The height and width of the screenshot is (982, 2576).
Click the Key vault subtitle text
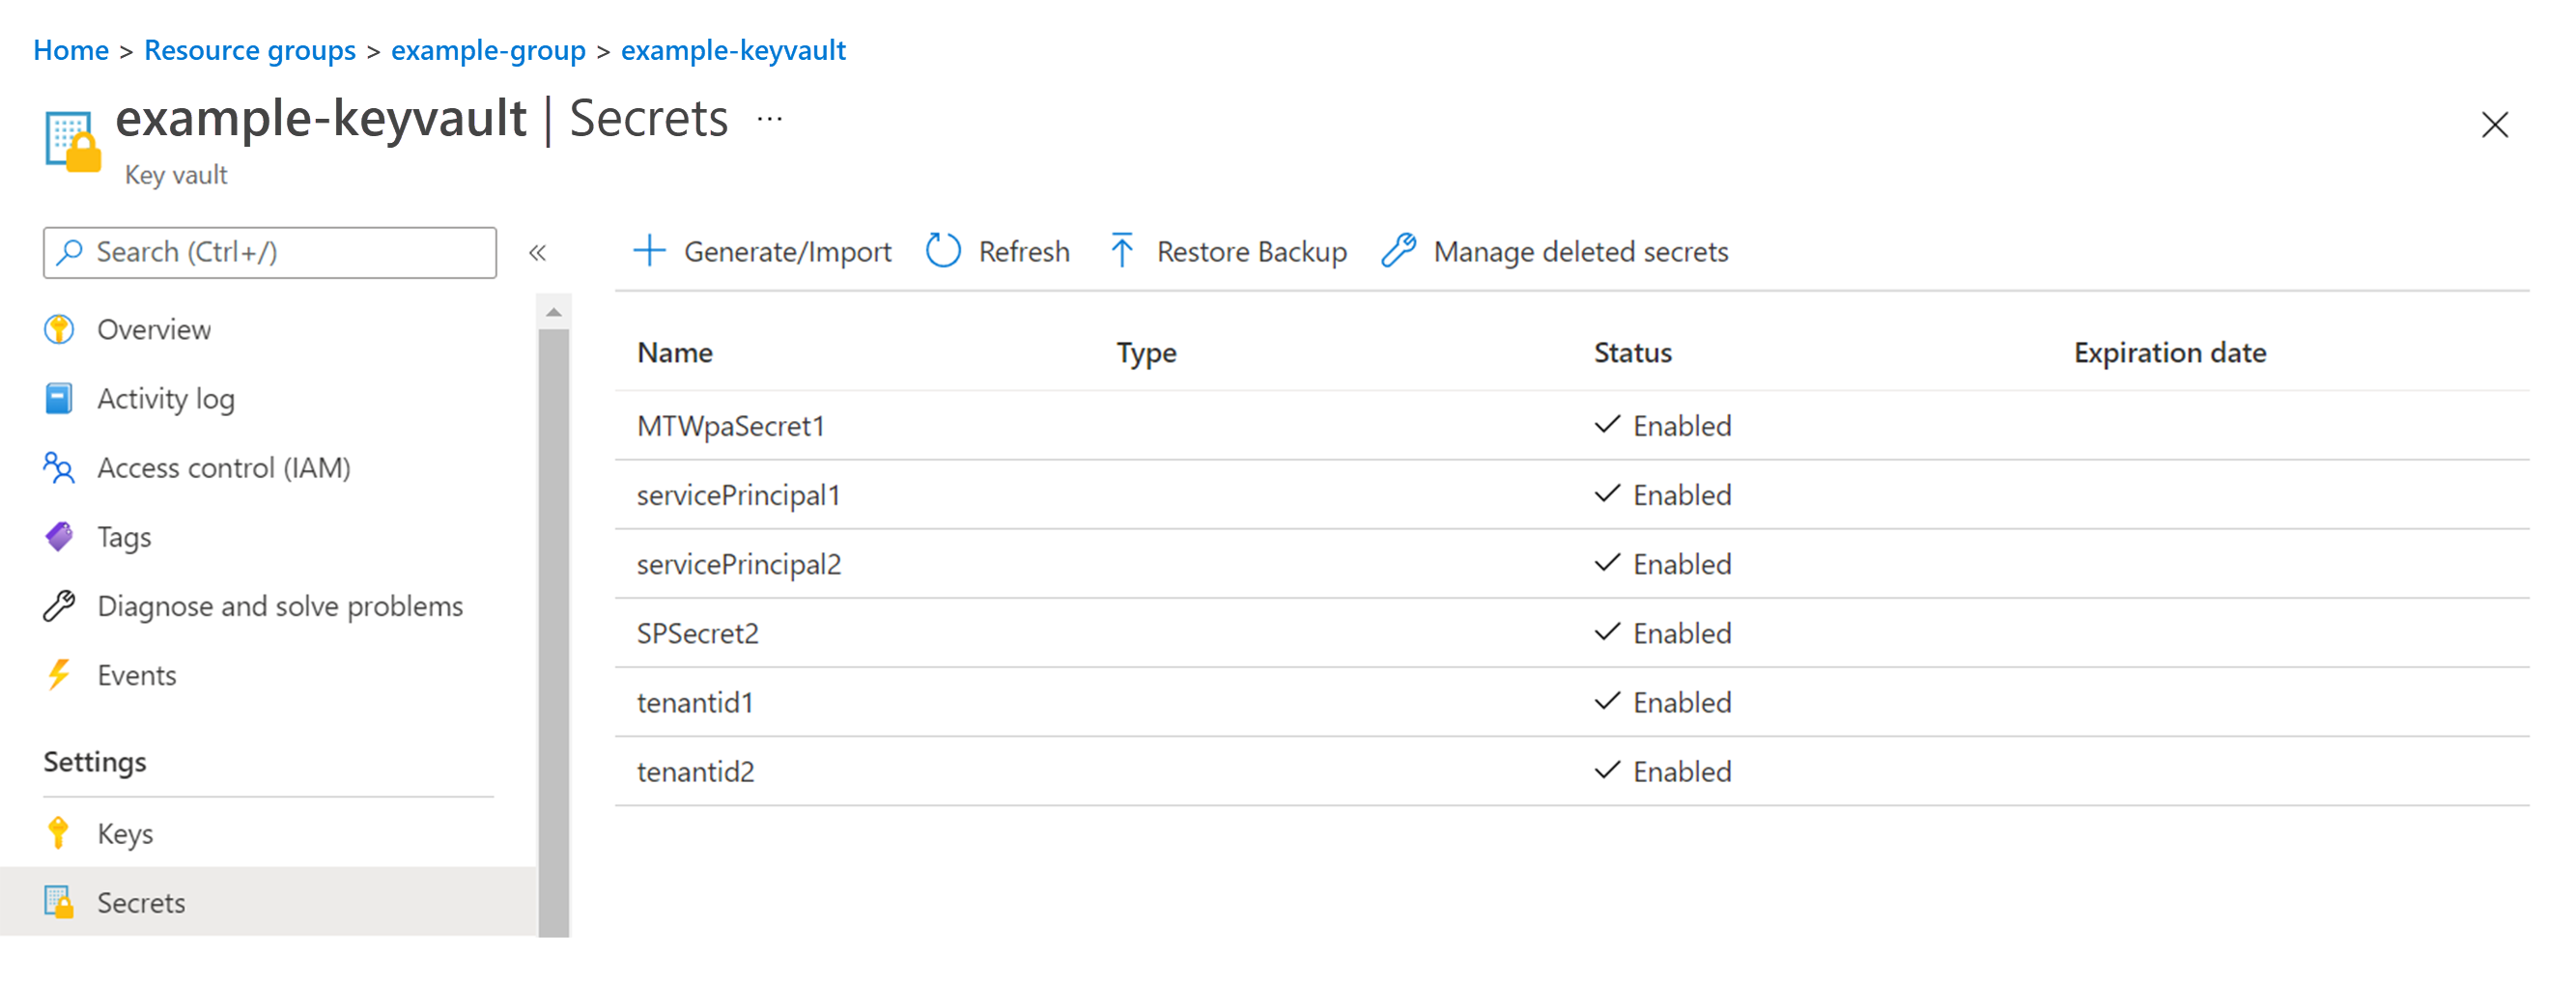click(x=176, y=174)
